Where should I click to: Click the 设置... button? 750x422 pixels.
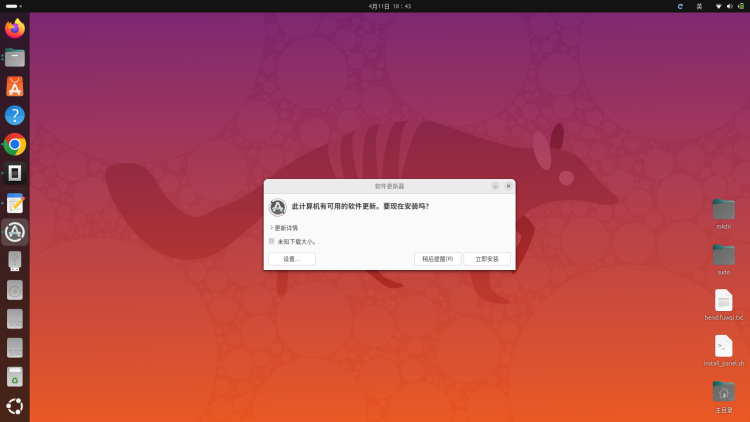(x=291, y=259)
